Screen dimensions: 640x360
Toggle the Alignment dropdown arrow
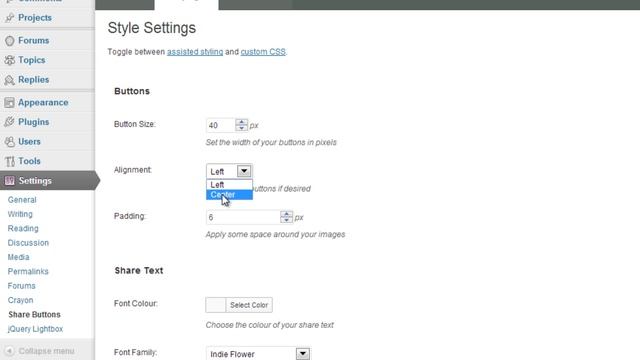[244, 171]
